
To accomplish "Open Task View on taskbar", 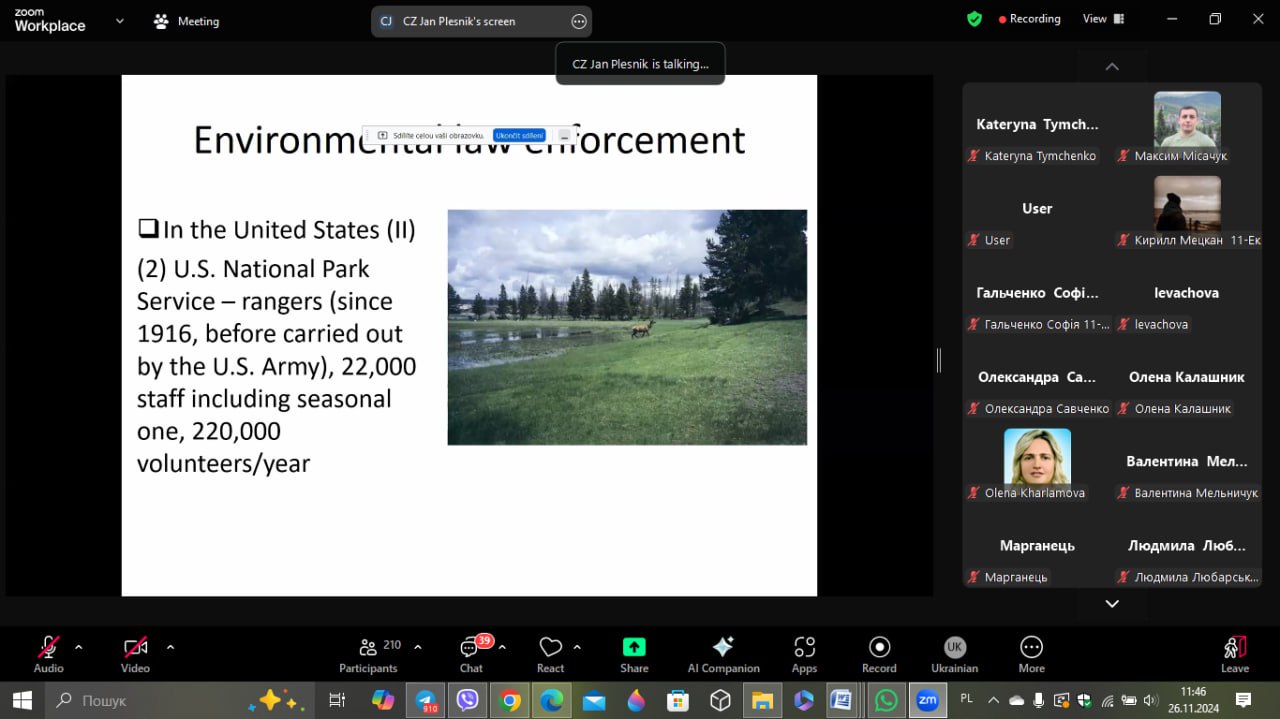I will pos(337,700).
